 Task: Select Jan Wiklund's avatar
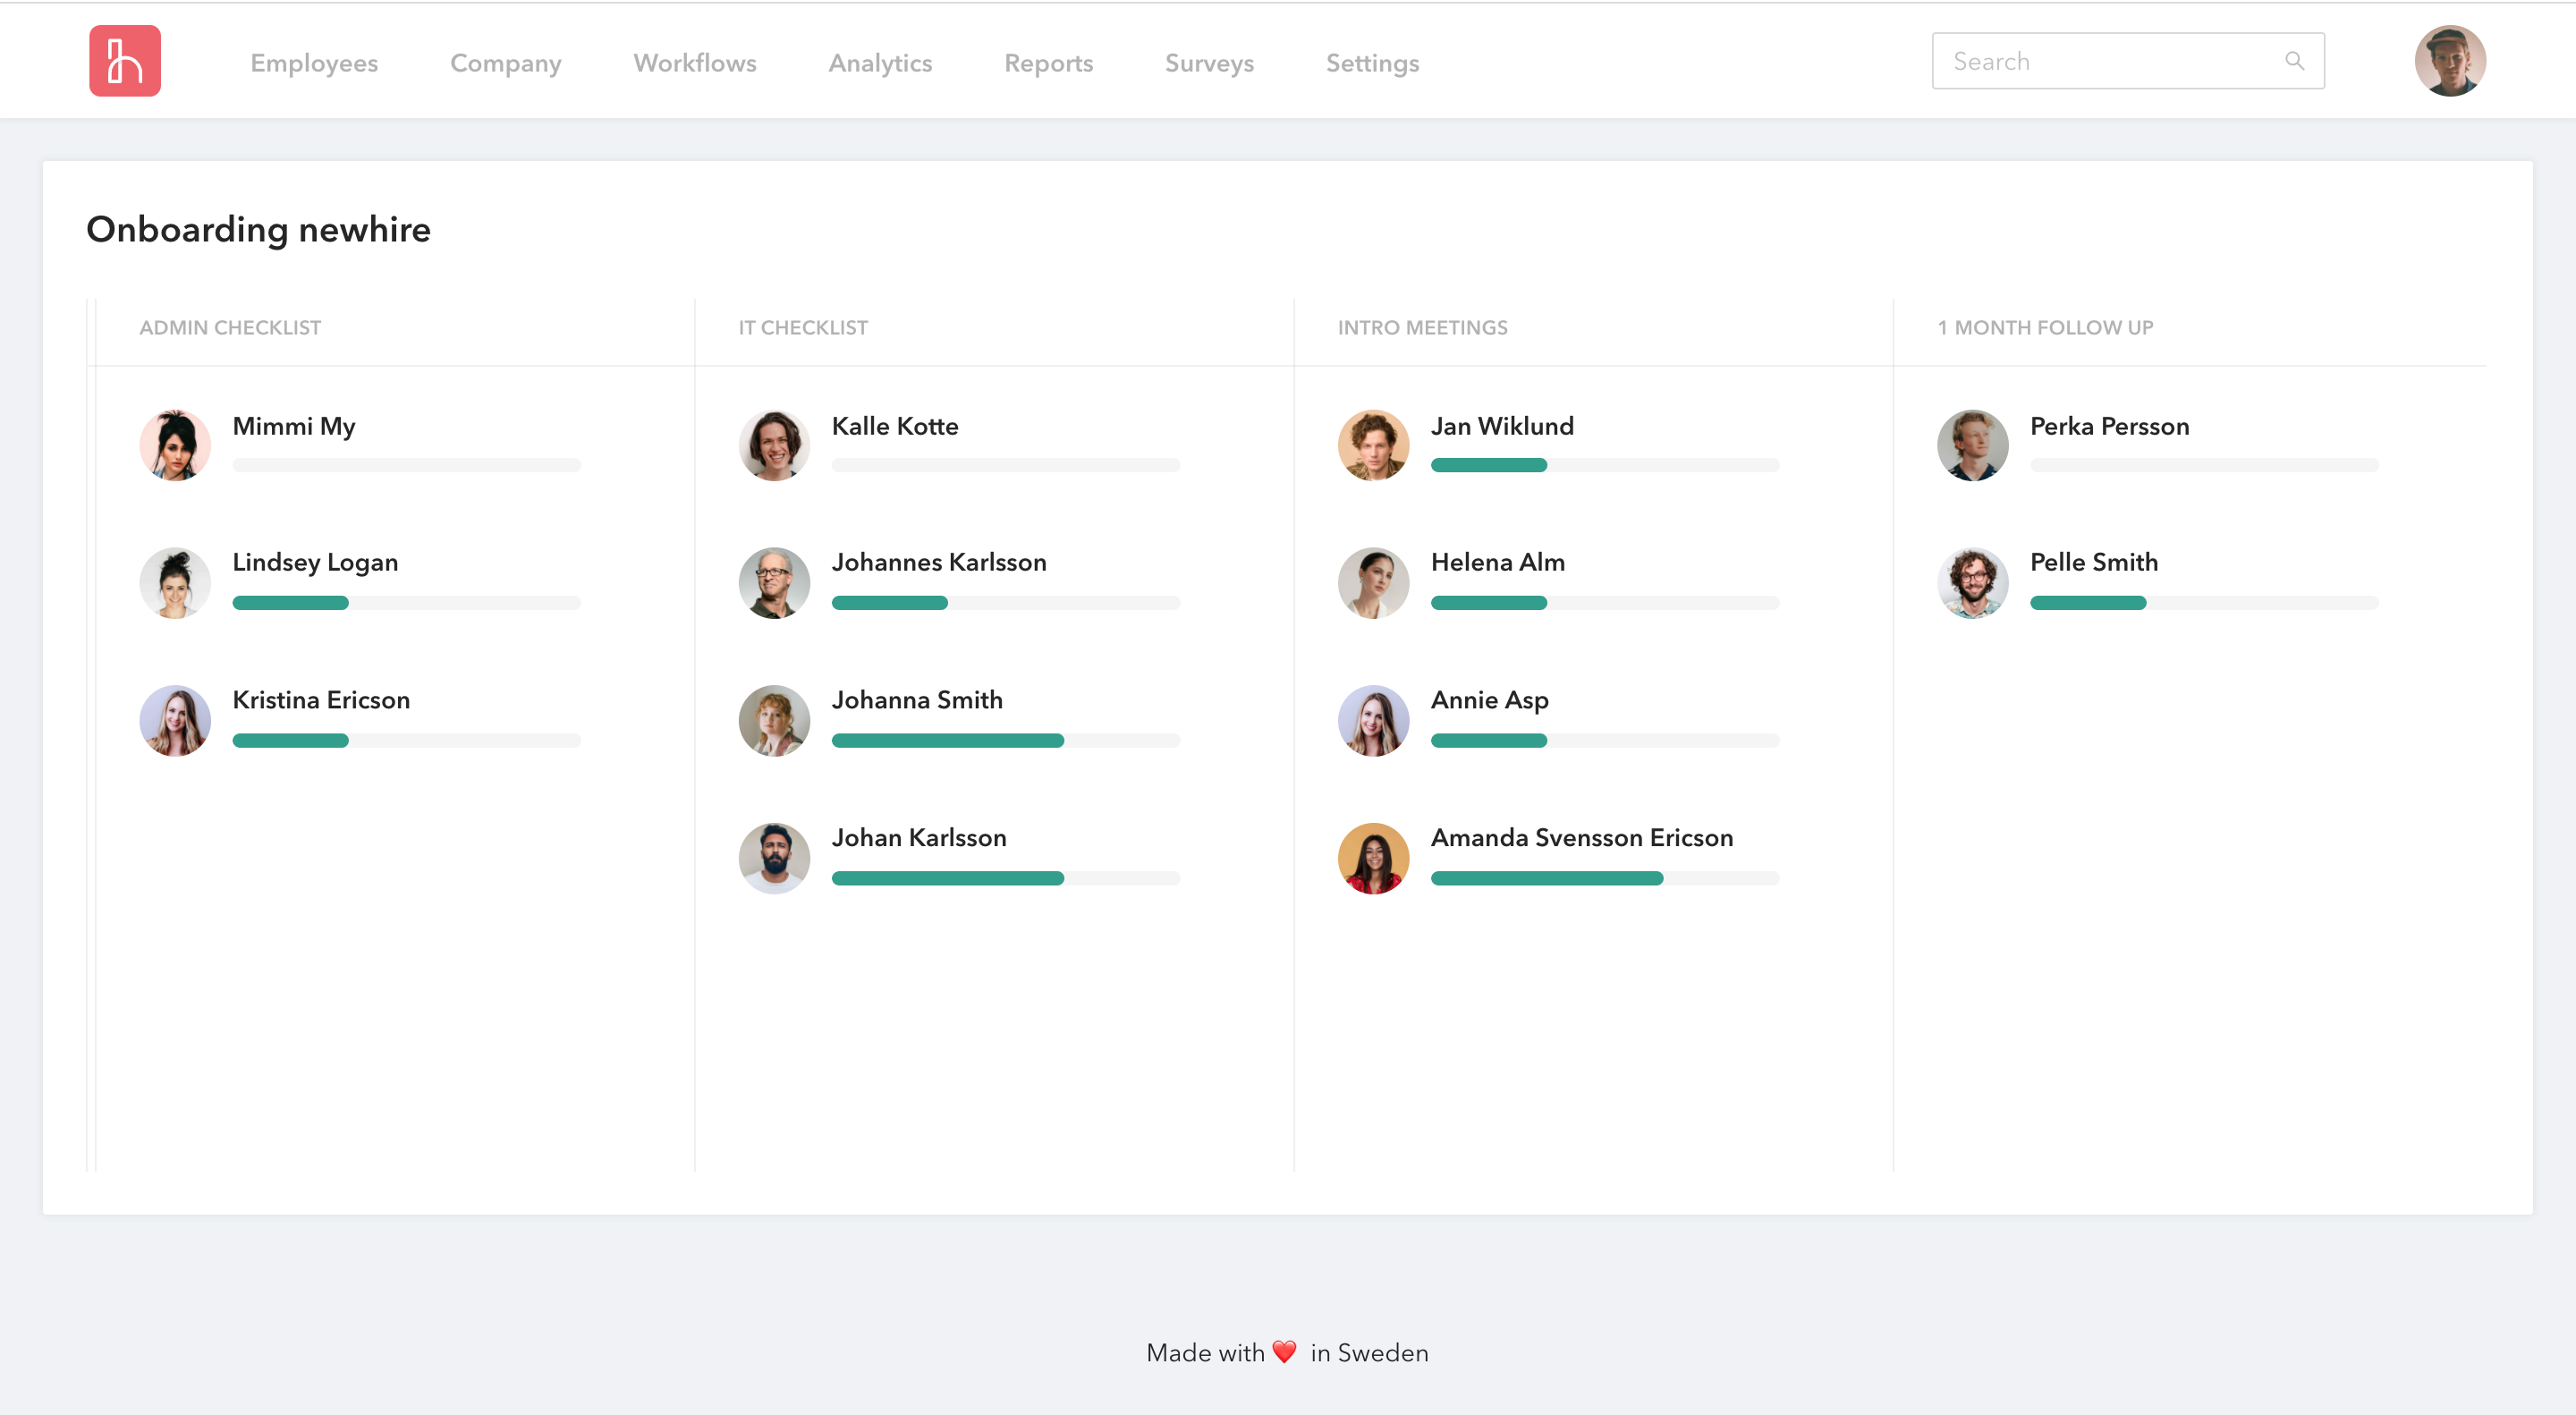click(1373, 445)
